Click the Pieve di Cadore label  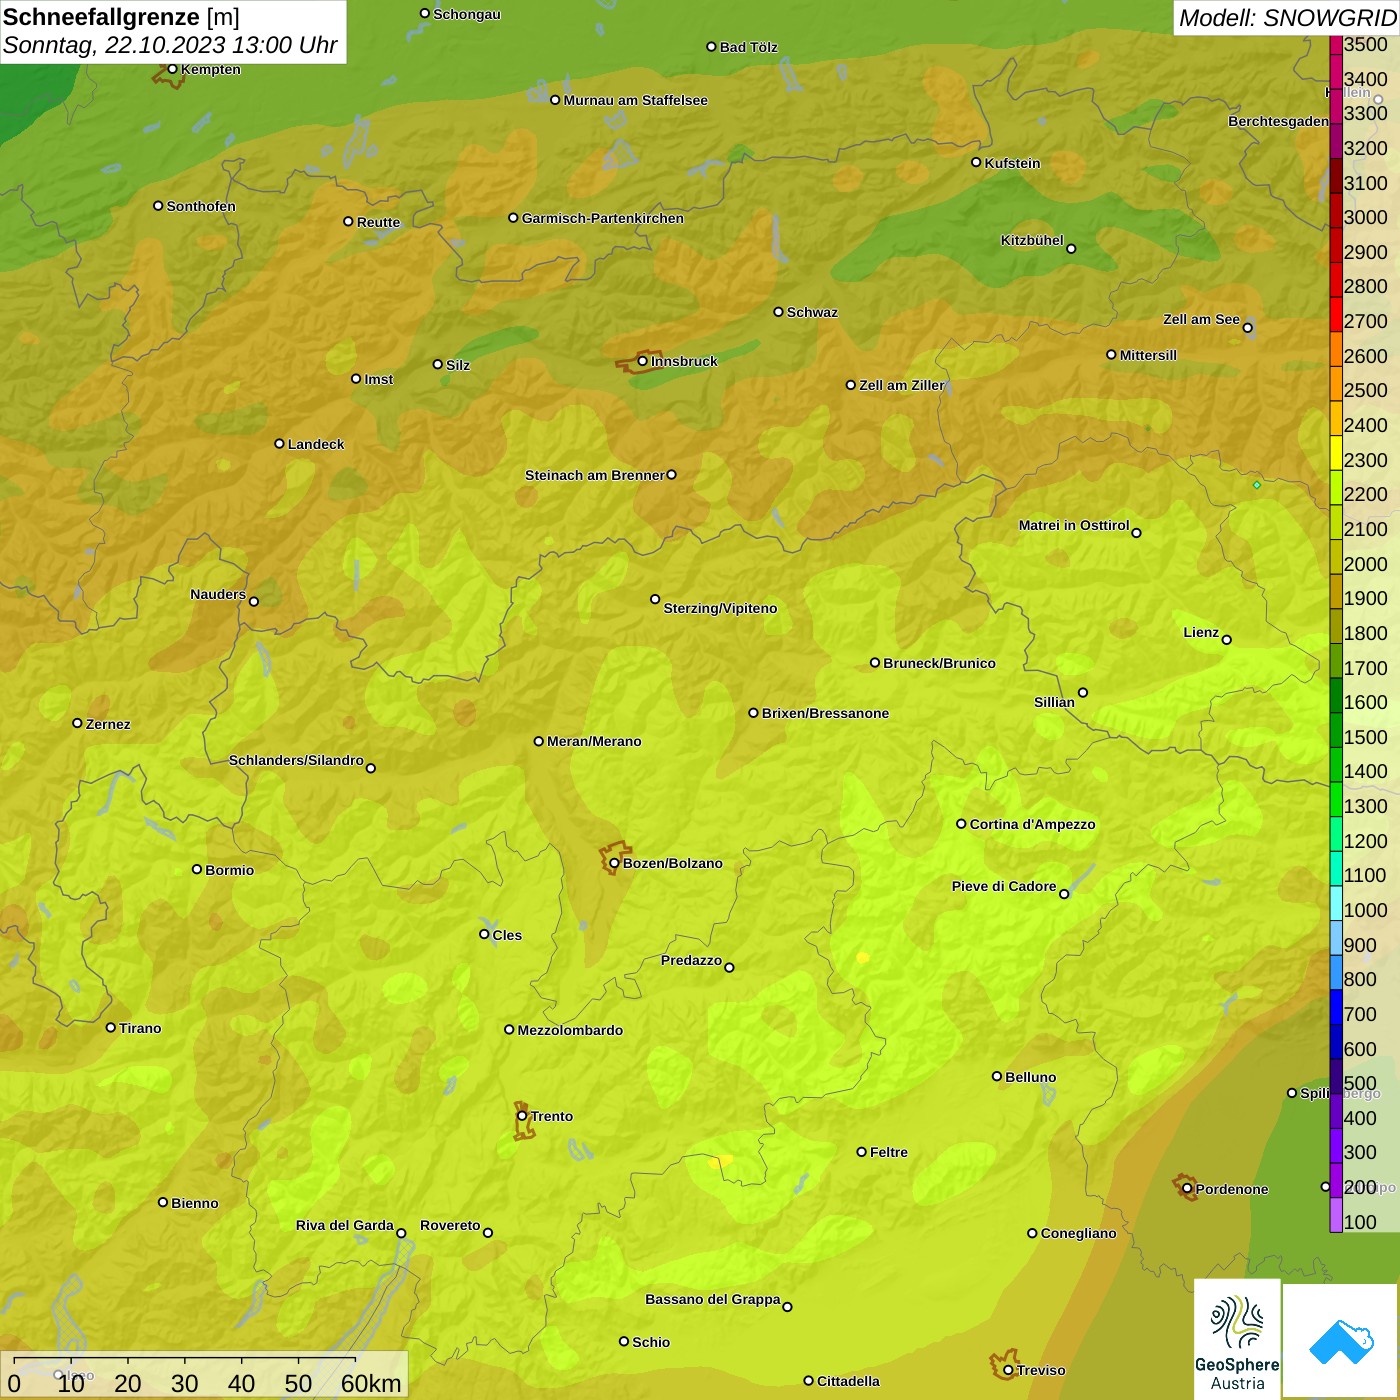pyautogui.click(x=1004, y=886)
